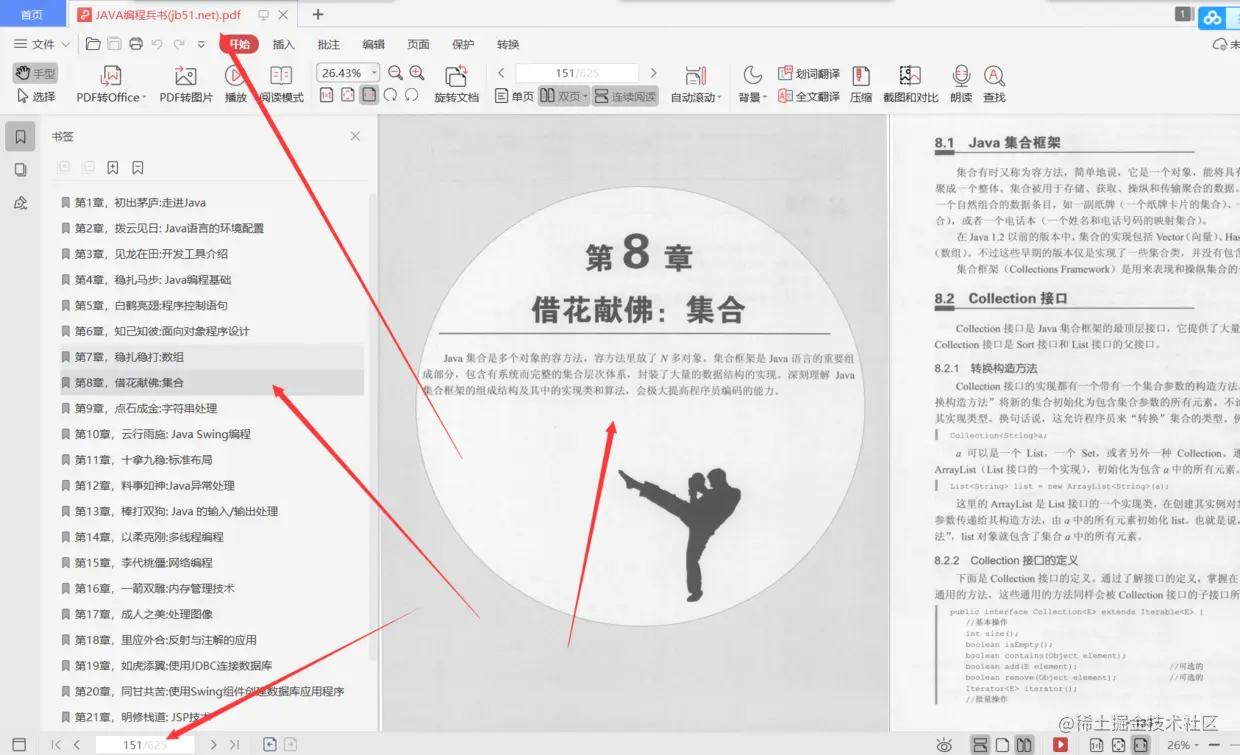Switch to the 批注 ribbon tab
1240x755 pixels.
328,44
